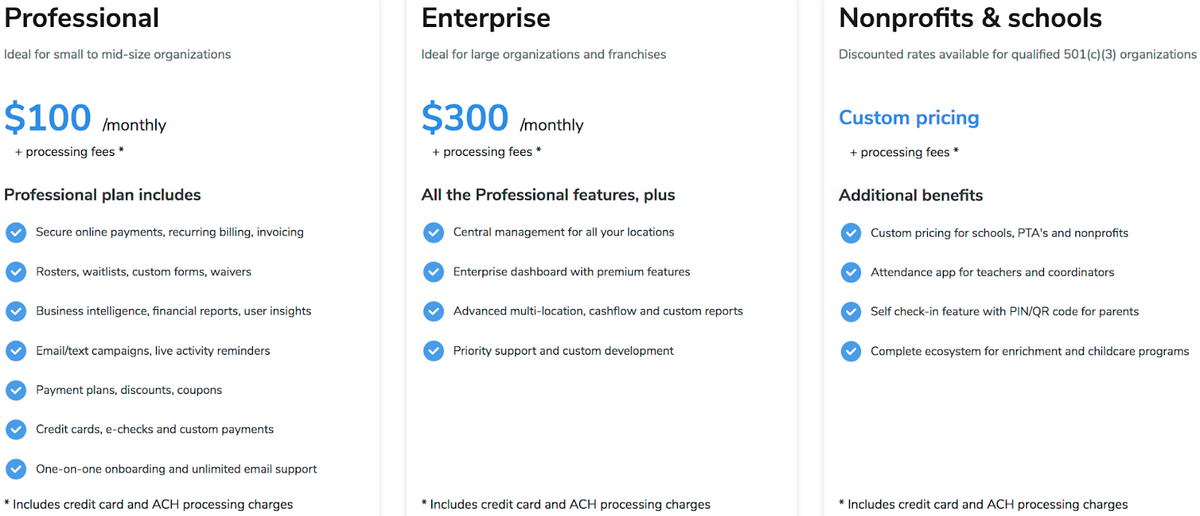Click checkmark next to Rosters, waitlists, custom forms
The width and height of the screenshot is (1200, 516).
[x=16, y=272]
